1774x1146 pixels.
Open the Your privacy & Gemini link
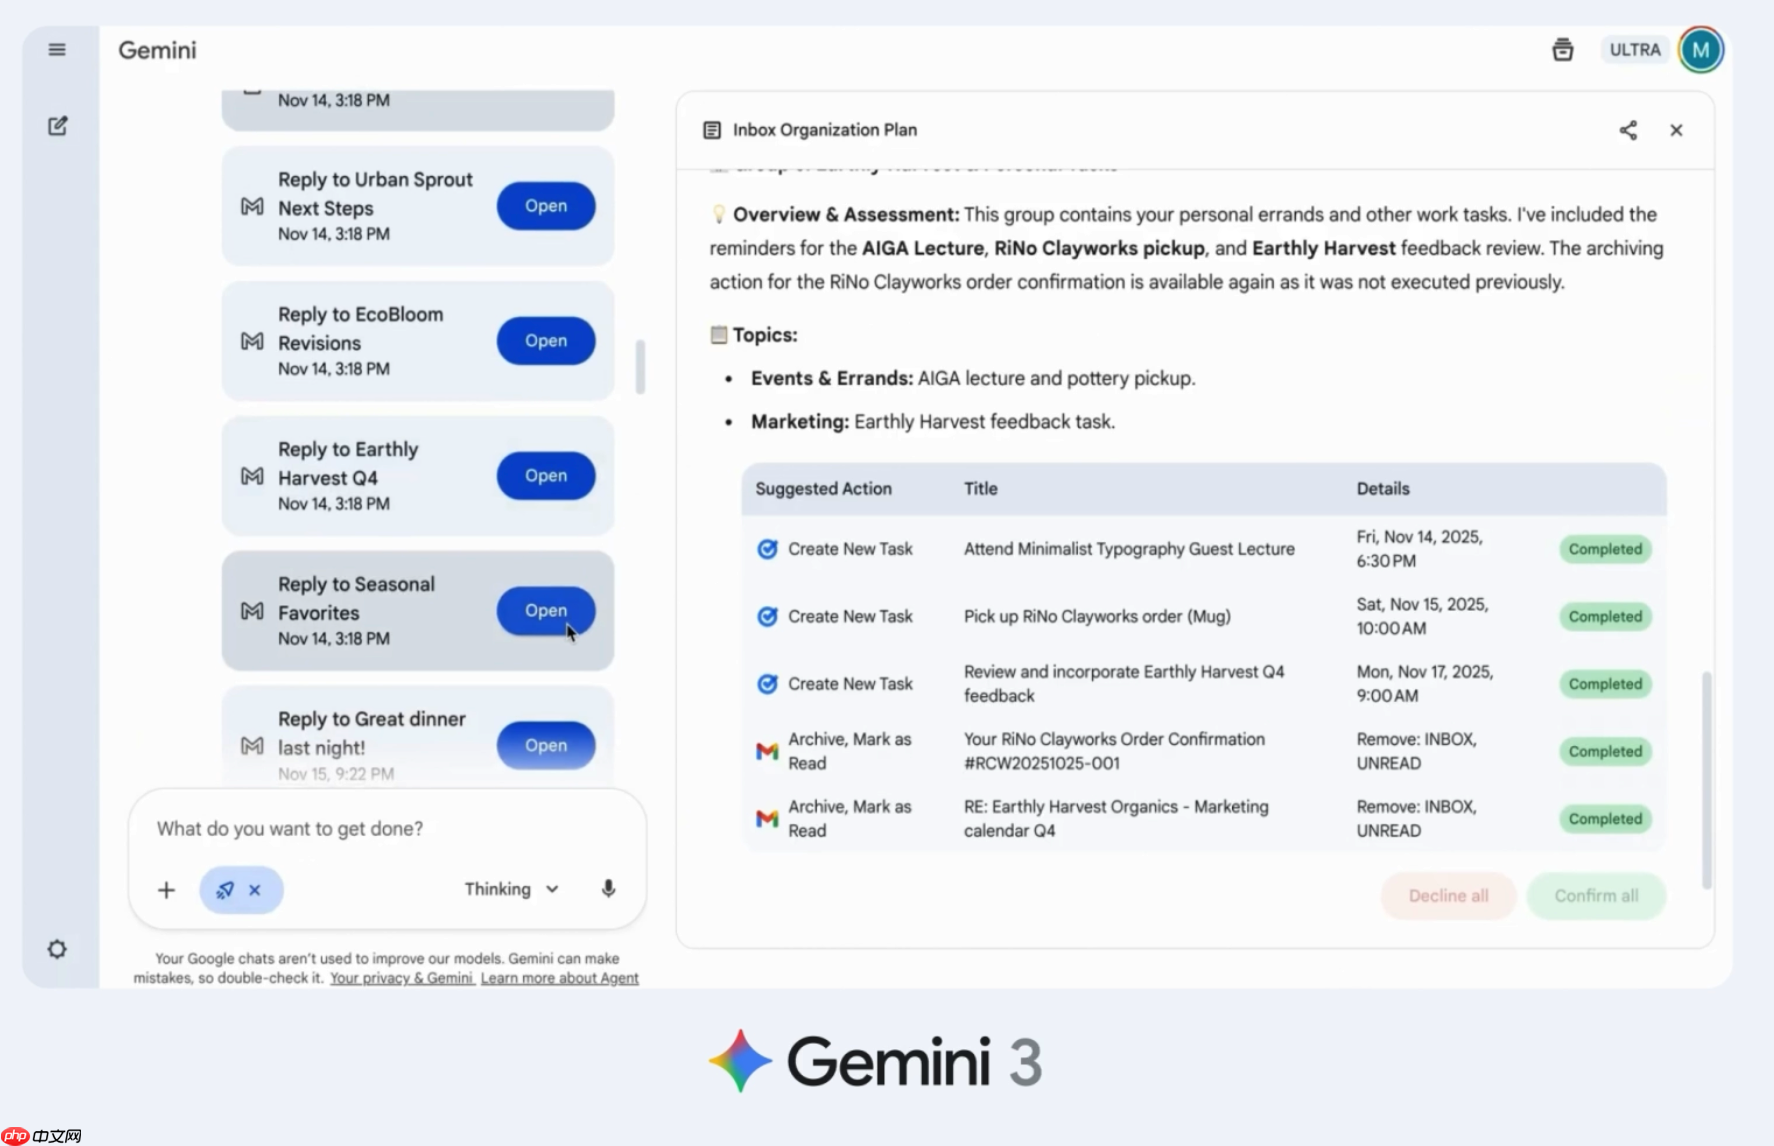coord(401,978)
